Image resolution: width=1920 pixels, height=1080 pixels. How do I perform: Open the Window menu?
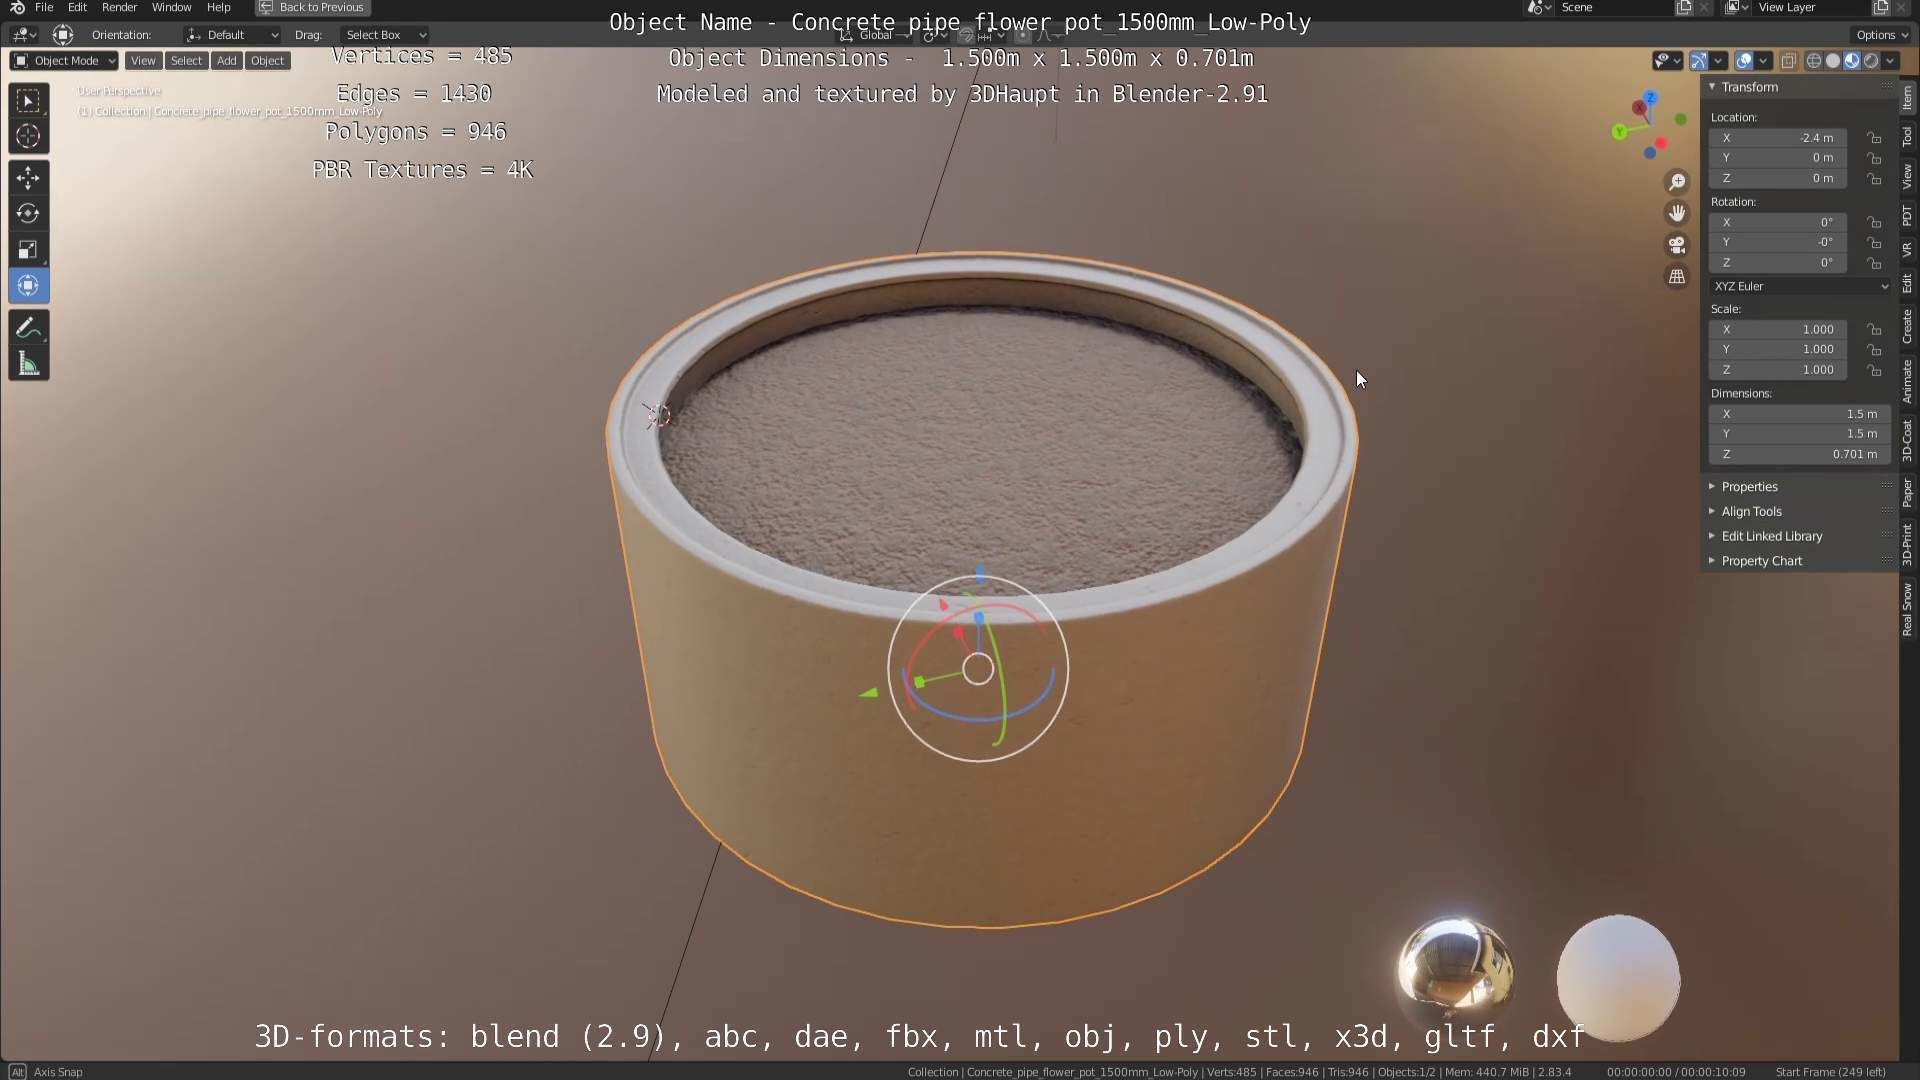171,7
